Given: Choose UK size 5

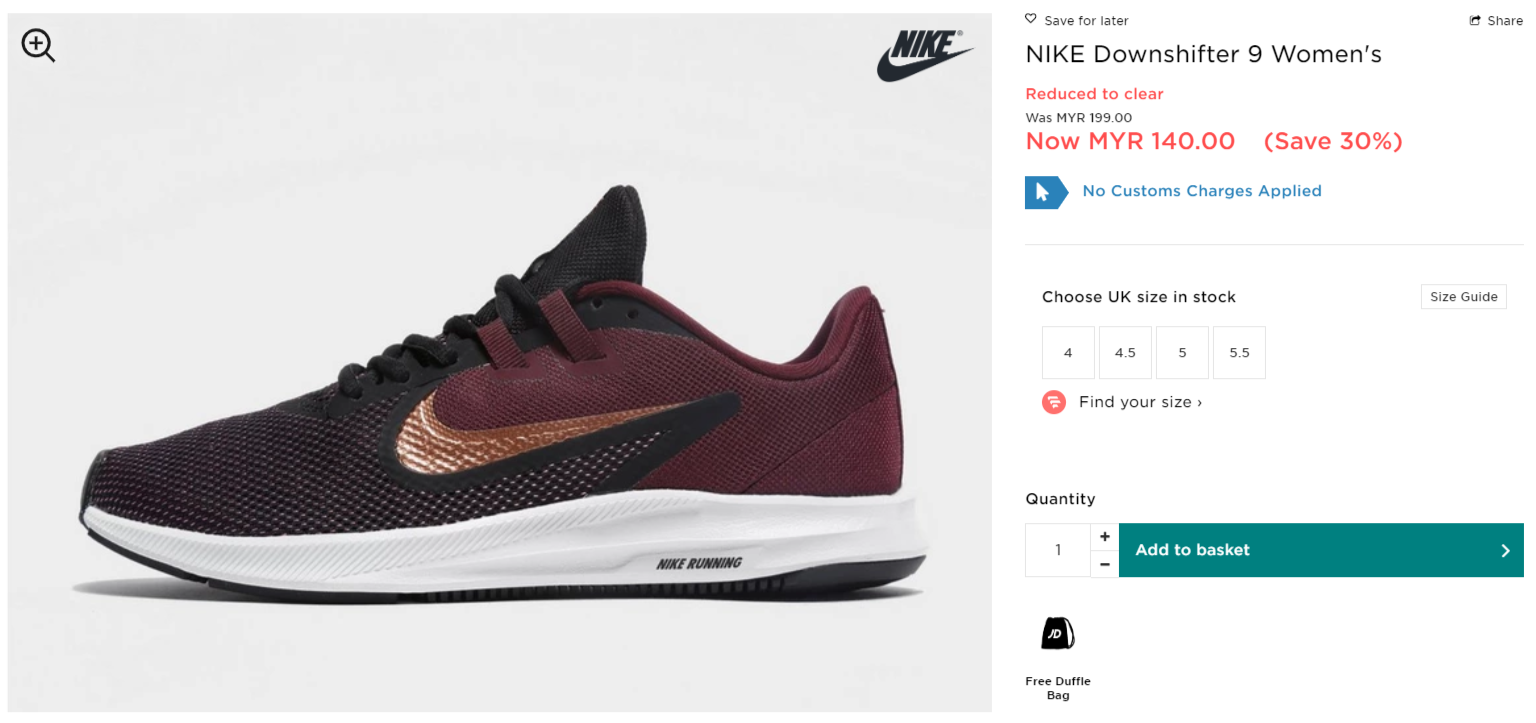Looking at the screenshot, I should pyautogui.click(x=1182, y=353).
